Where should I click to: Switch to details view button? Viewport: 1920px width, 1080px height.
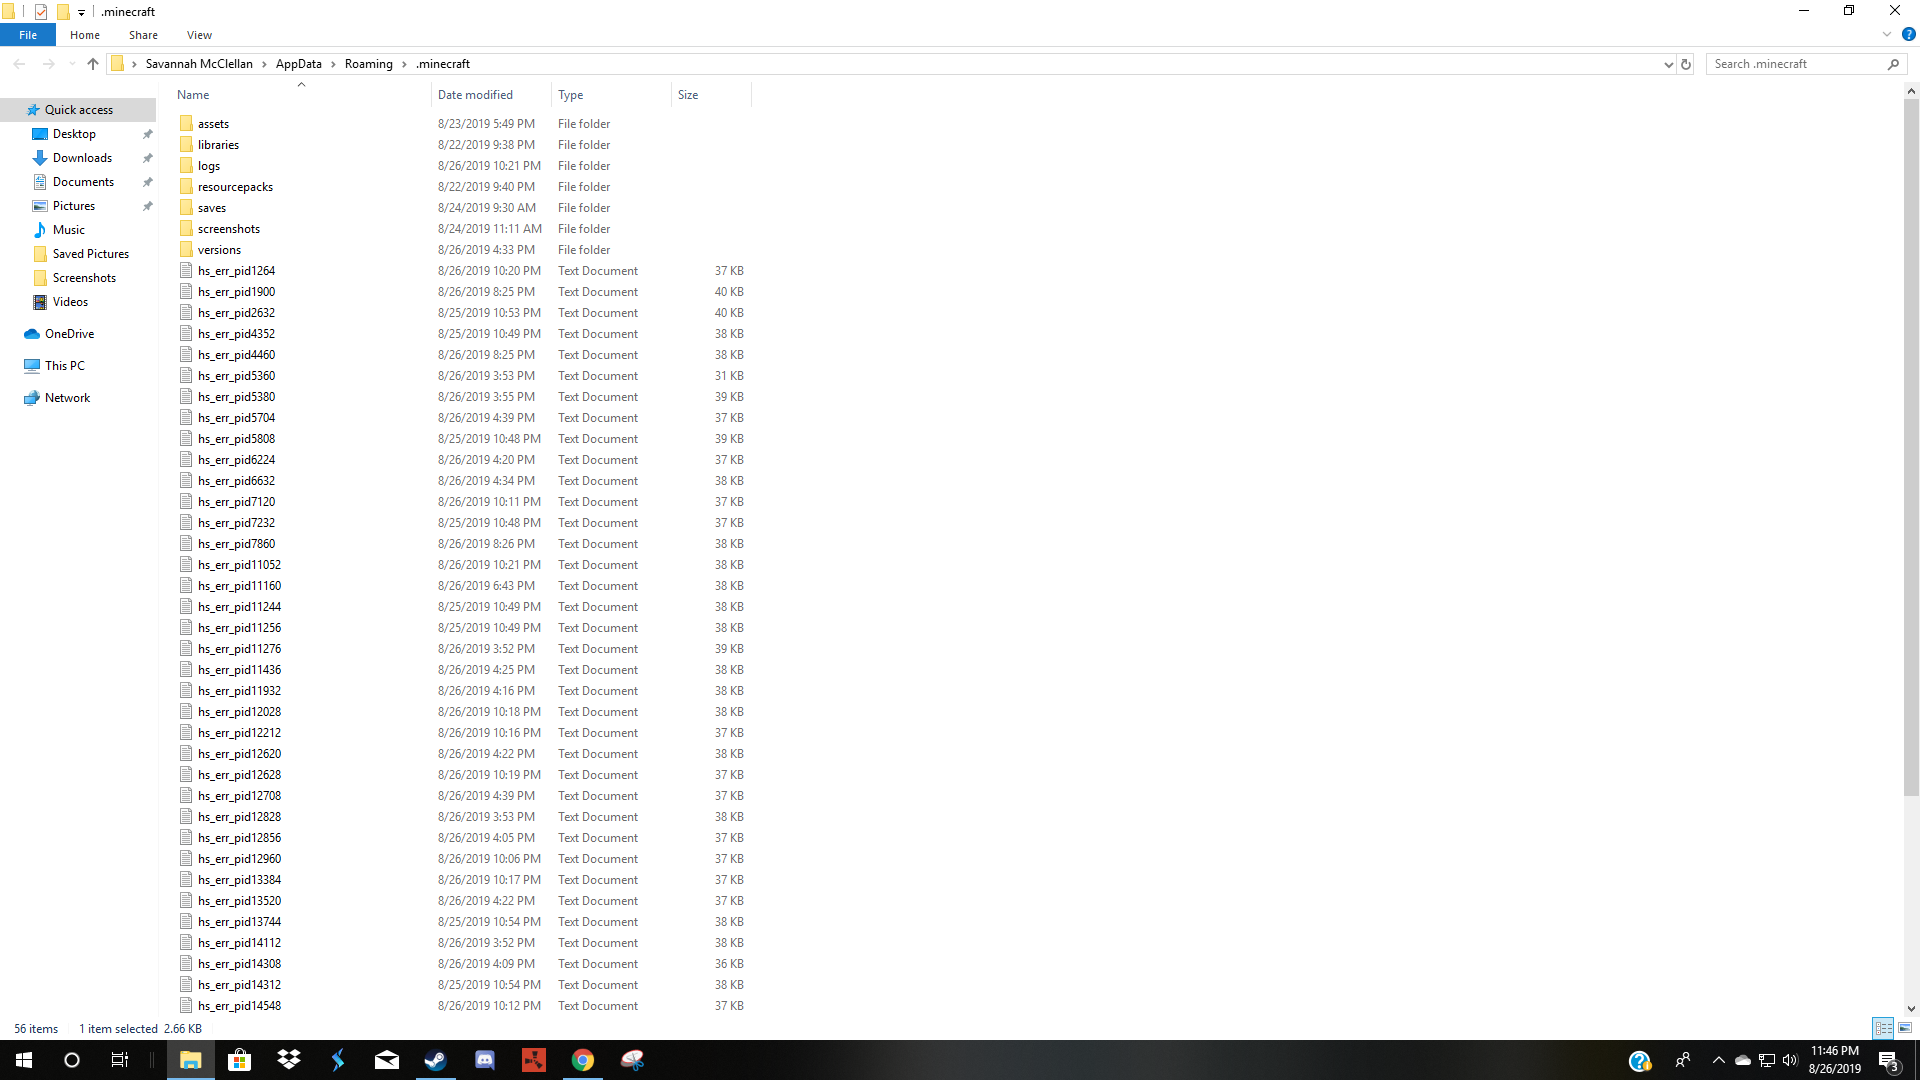coord(1883,1028)
